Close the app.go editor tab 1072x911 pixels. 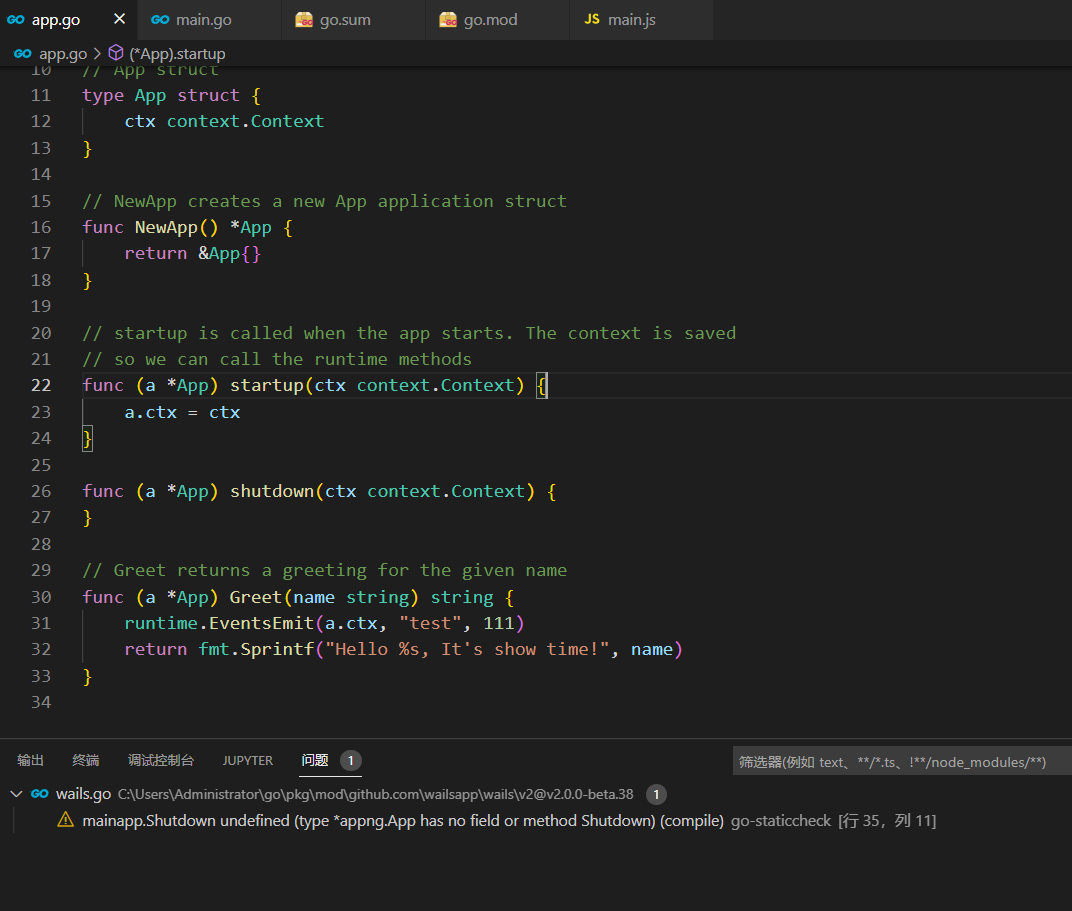click(x=117, y=19)
